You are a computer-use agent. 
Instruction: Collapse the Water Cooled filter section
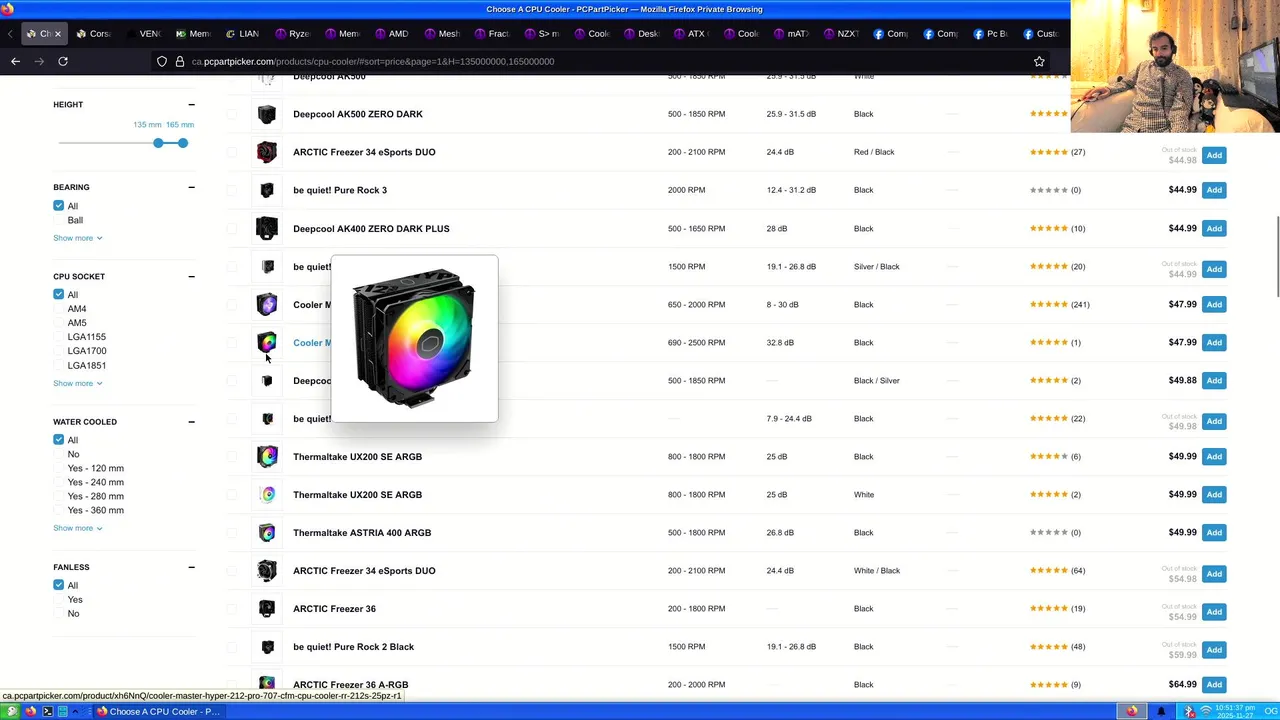191,422
